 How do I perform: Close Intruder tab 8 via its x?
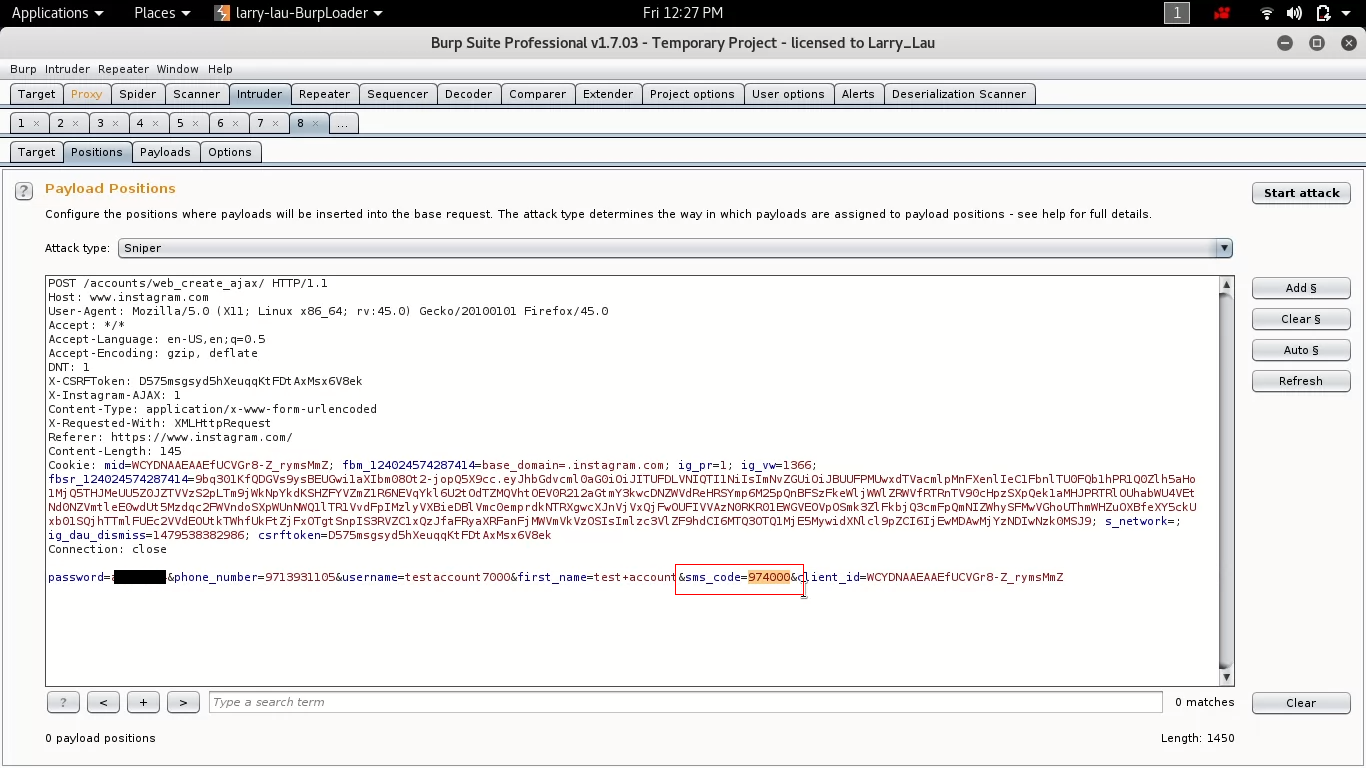(315, 124)
